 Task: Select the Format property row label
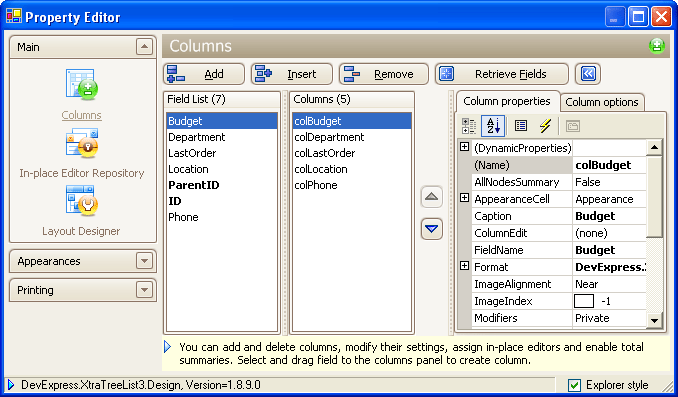click(522, 267)
